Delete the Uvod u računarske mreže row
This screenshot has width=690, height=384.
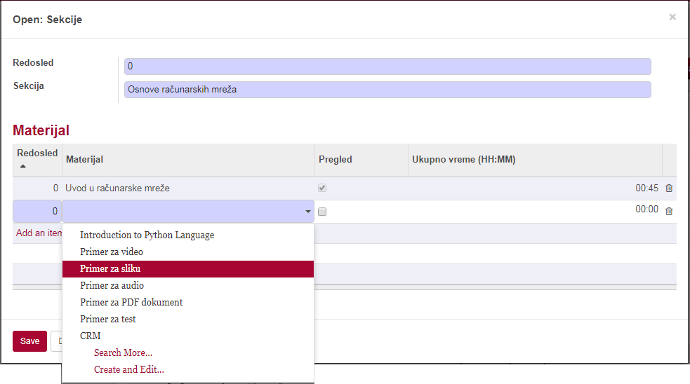[669, 188]
